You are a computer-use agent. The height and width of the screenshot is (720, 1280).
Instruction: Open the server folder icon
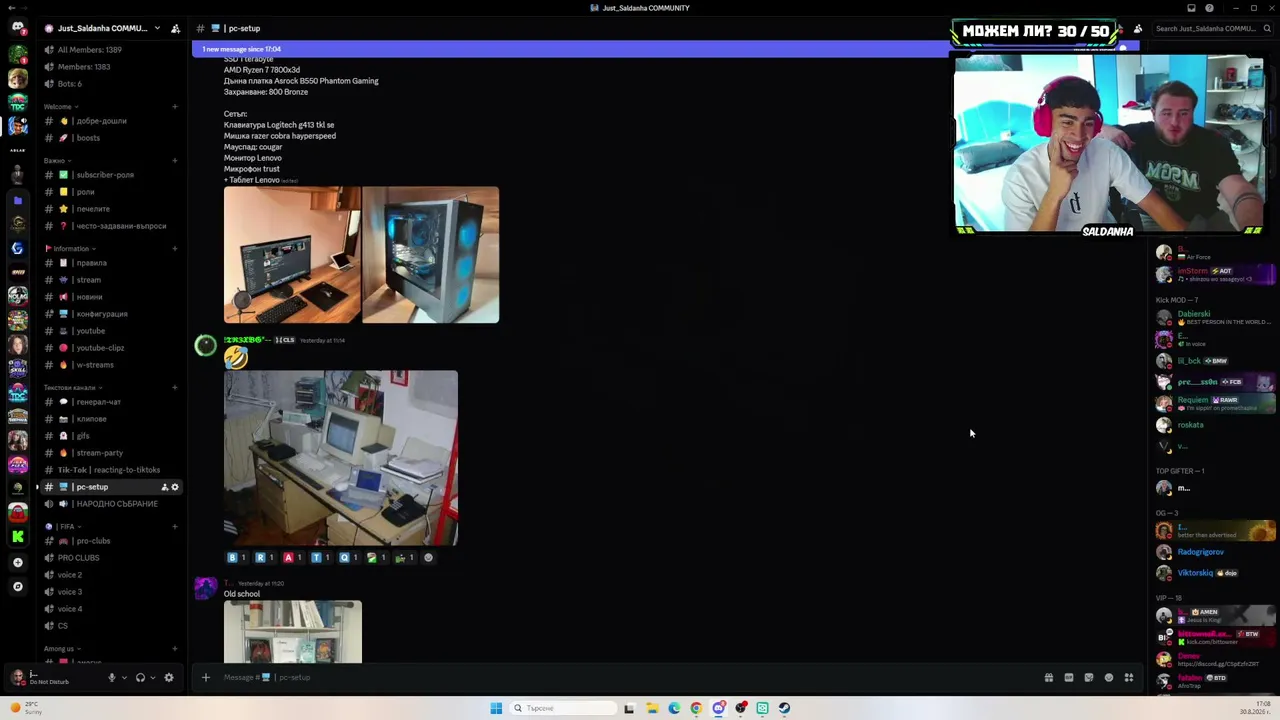point(17,200)
